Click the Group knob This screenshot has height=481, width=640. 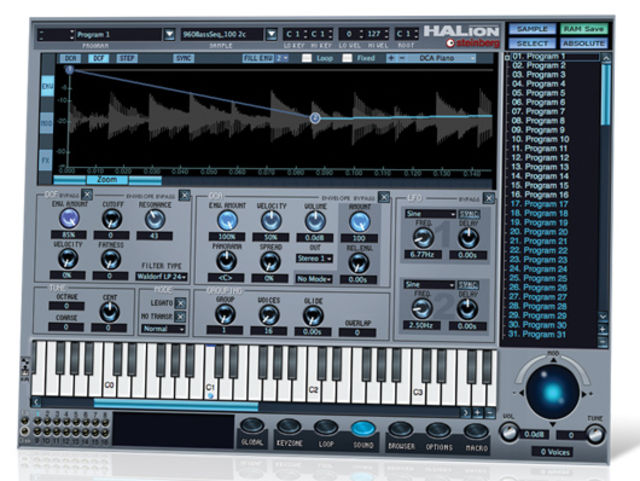pos(224,315)
